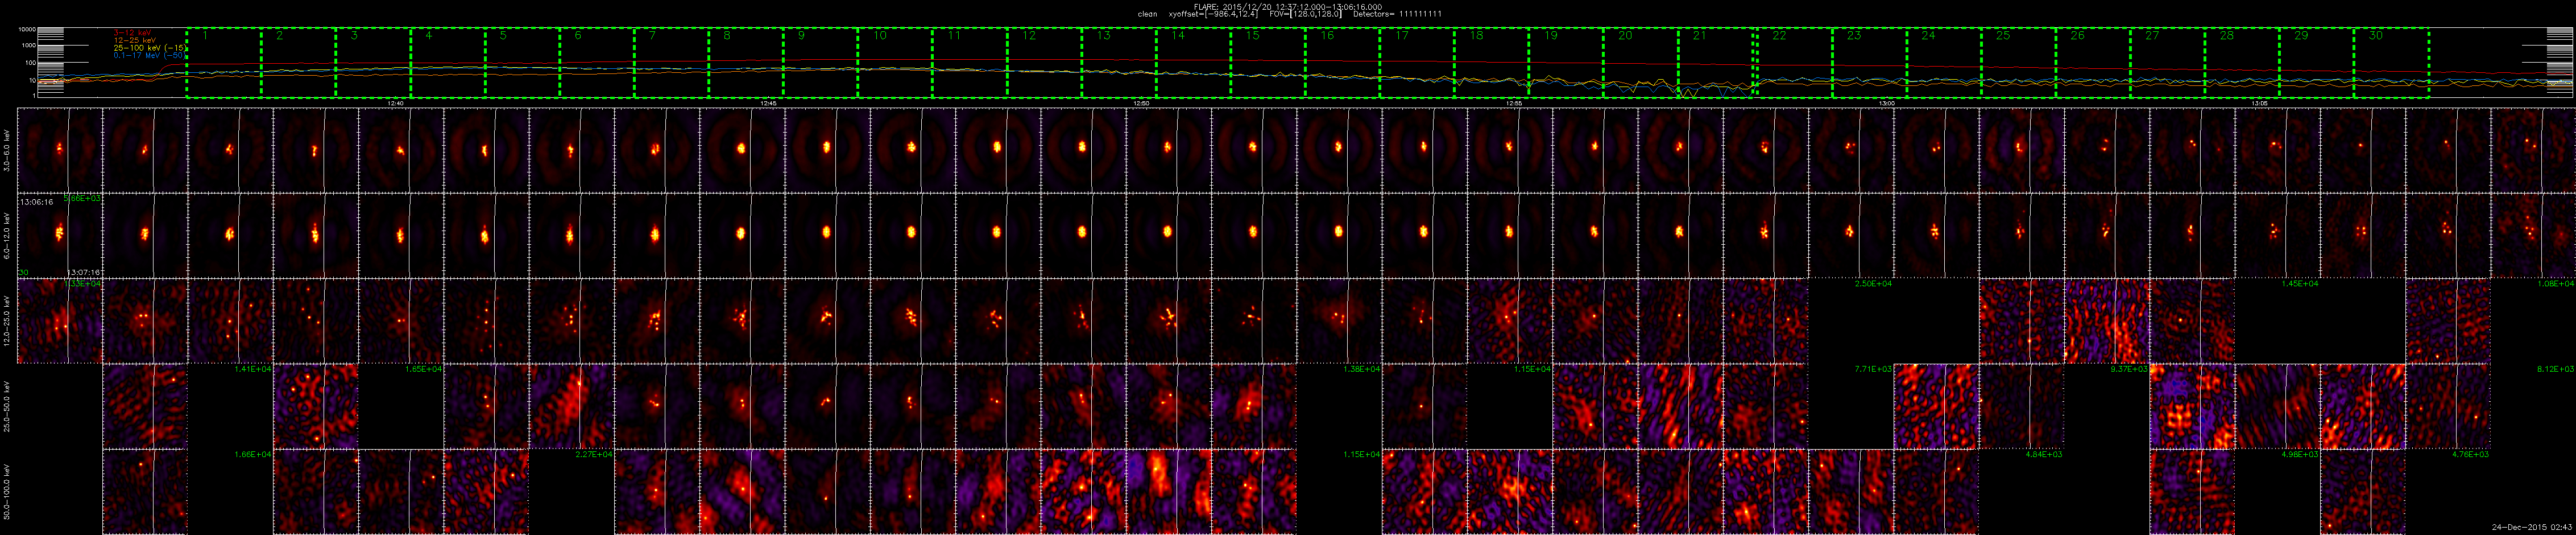Select time interval 4 on the lightcurve

448,62
